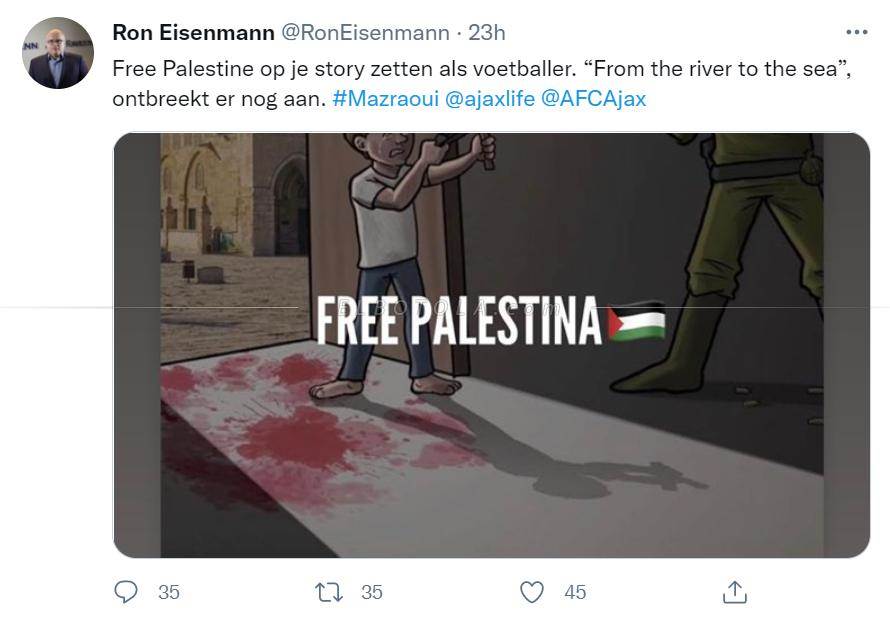Click the like count of 45
This screenshot has height=632, width=890.
click(x=575, y=592)
